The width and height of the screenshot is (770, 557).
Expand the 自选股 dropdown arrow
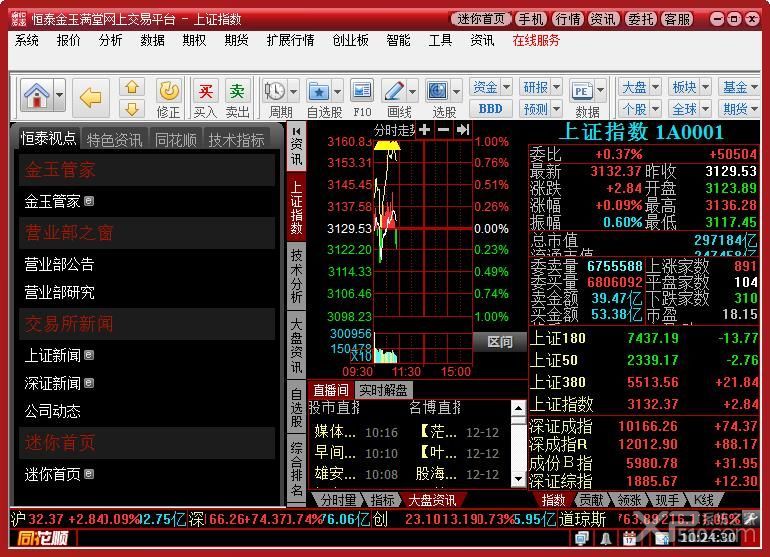[337, 91]
